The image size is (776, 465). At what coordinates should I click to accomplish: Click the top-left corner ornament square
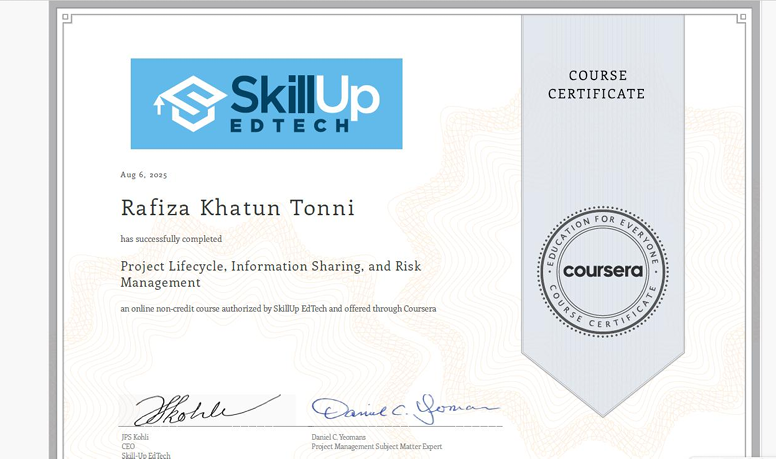pos(62,17)
